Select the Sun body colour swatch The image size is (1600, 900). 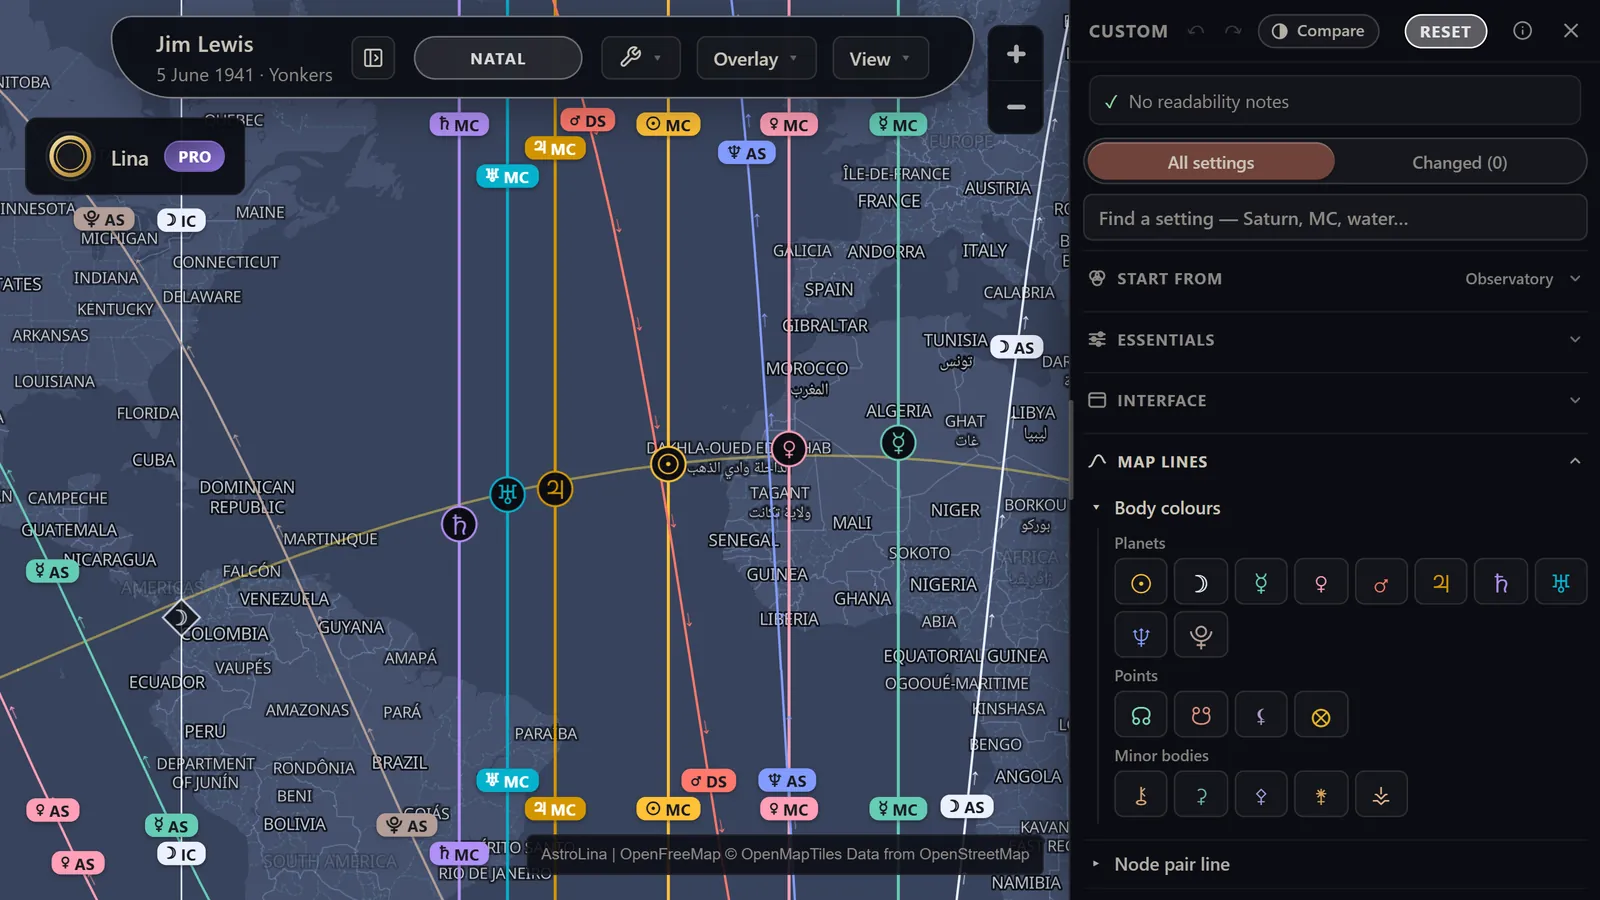(x=1141, y=583)
